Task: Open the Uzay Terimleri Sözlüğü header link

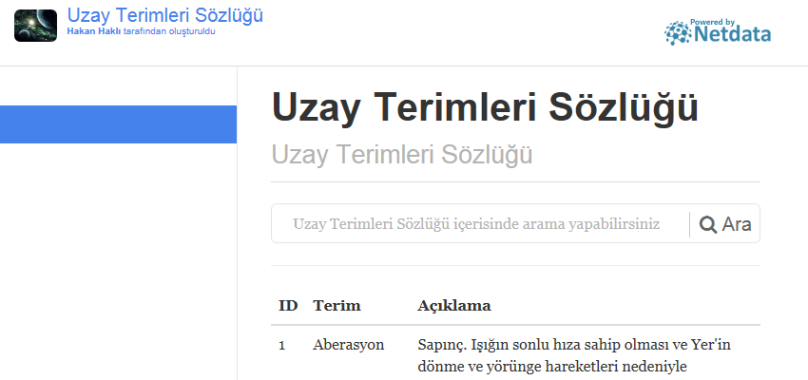Action: tap(165, 15)
